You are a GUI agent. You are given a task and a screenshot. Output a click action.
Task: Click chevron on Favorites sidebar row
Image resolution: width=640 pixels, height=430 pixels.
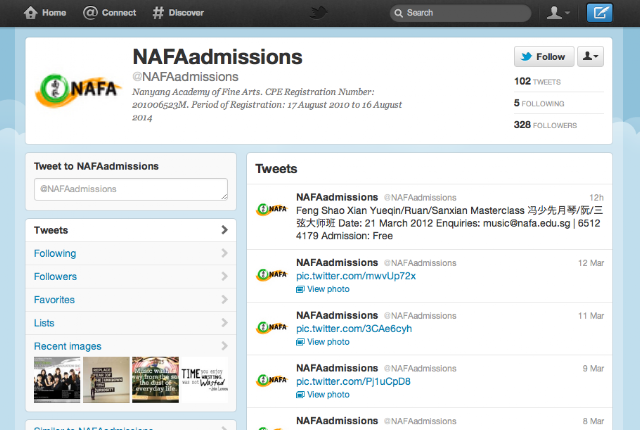(x=224, y=299)
